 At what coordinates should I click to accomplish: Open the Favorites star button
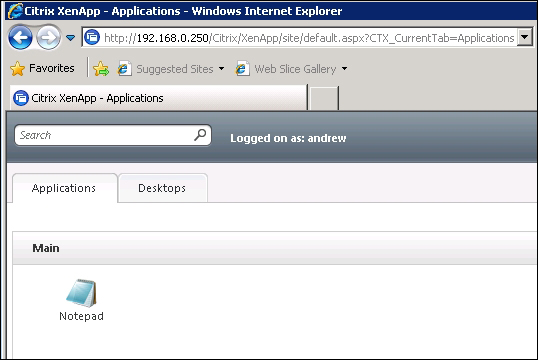pyautogui.click(x=43, y=68)
